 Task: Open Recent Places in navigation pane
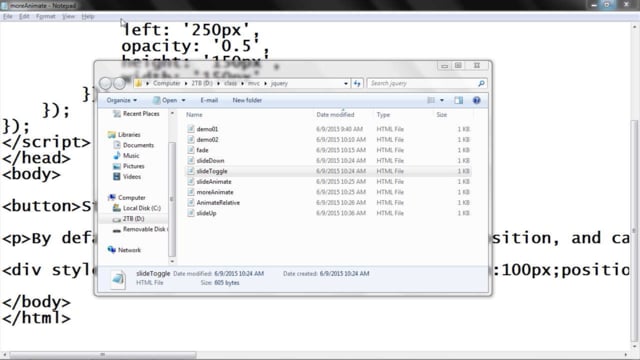point(136,114)
